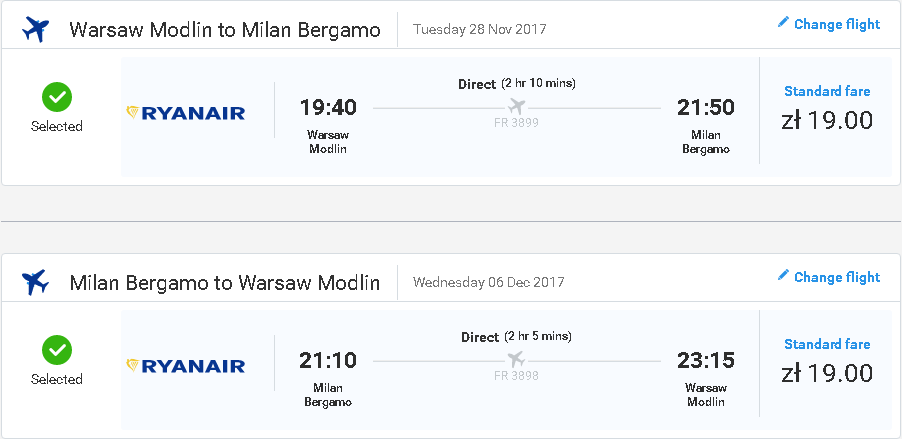Toggle the green Selected checkmark for return flight
Image resolution: width=902 pixels, height=439 pixels.
click(57, 350)
